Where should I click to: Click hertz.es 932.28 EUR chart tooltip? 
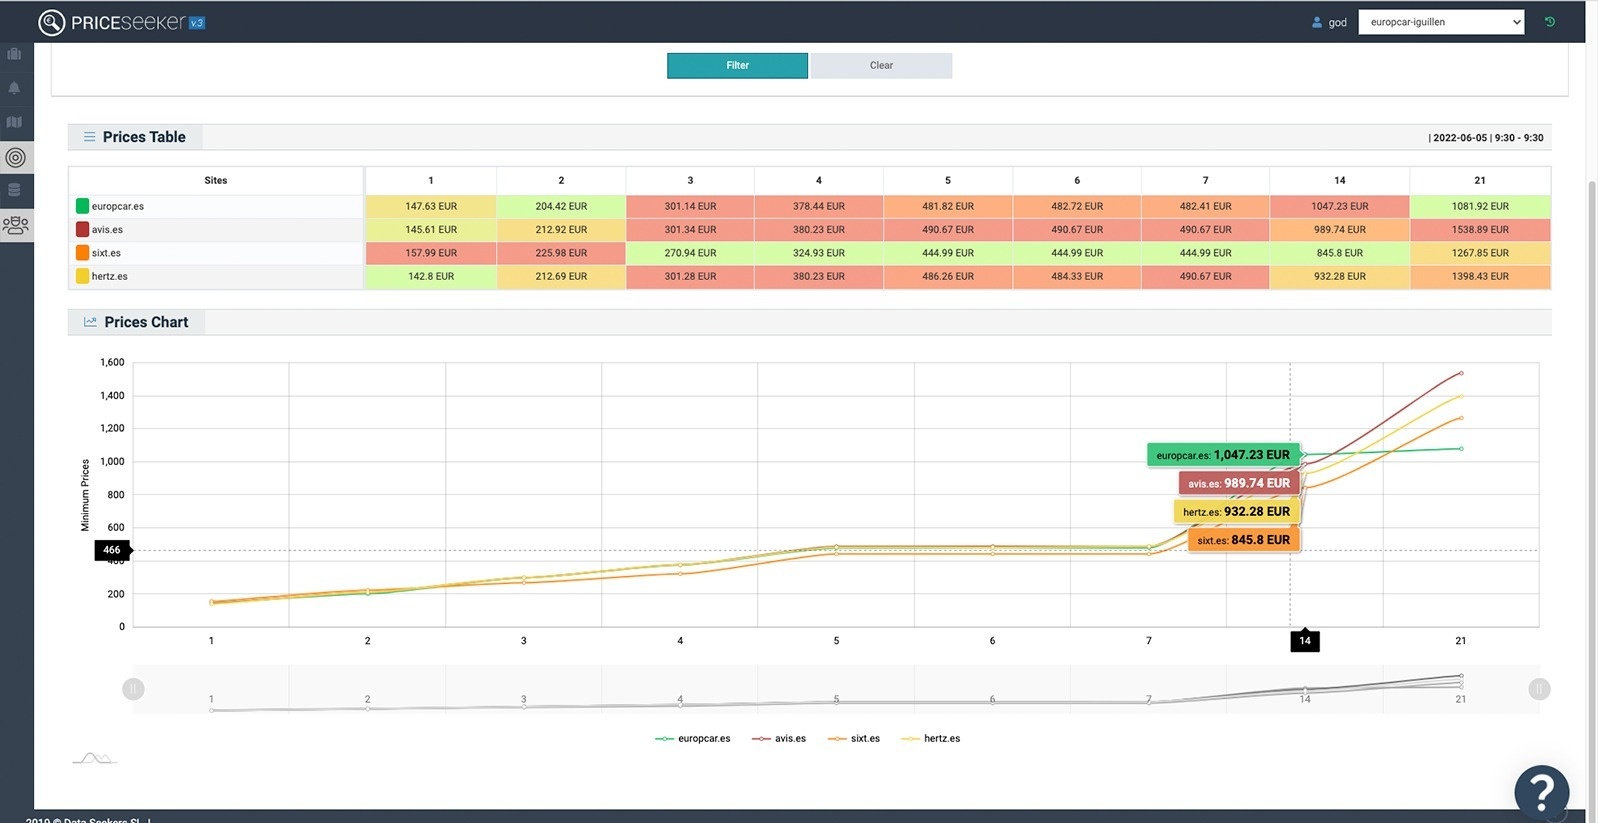point(1236,511)
